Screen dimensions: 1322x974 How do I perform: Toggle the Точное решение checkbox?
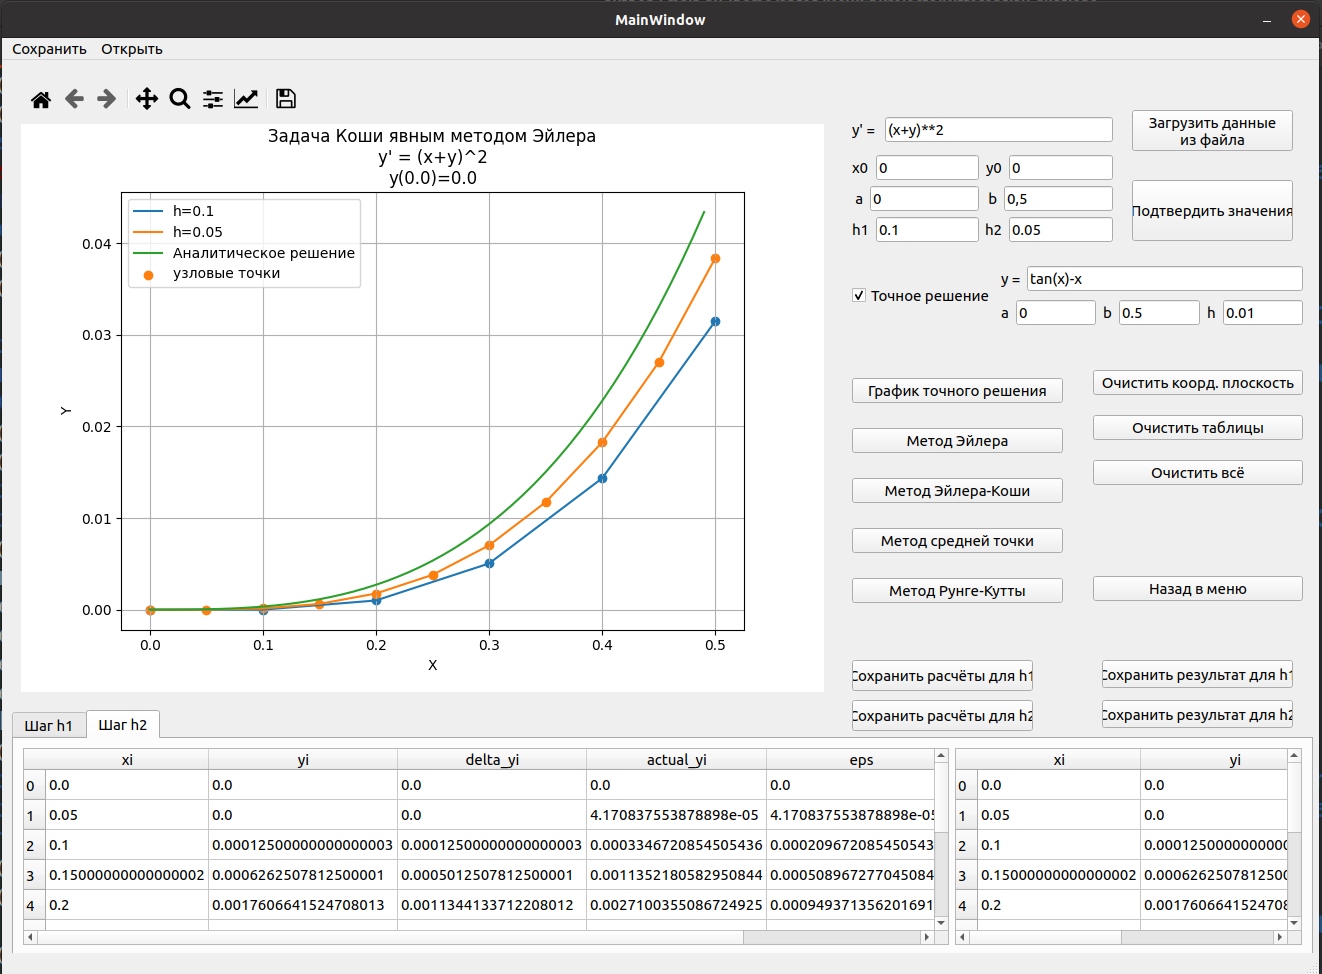point(859,295)
